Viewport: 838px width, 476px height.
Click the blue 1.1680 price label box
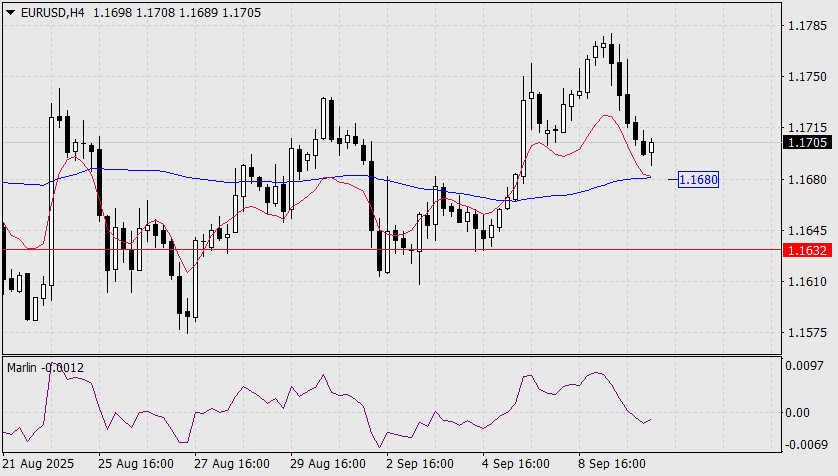pos(698,180)
